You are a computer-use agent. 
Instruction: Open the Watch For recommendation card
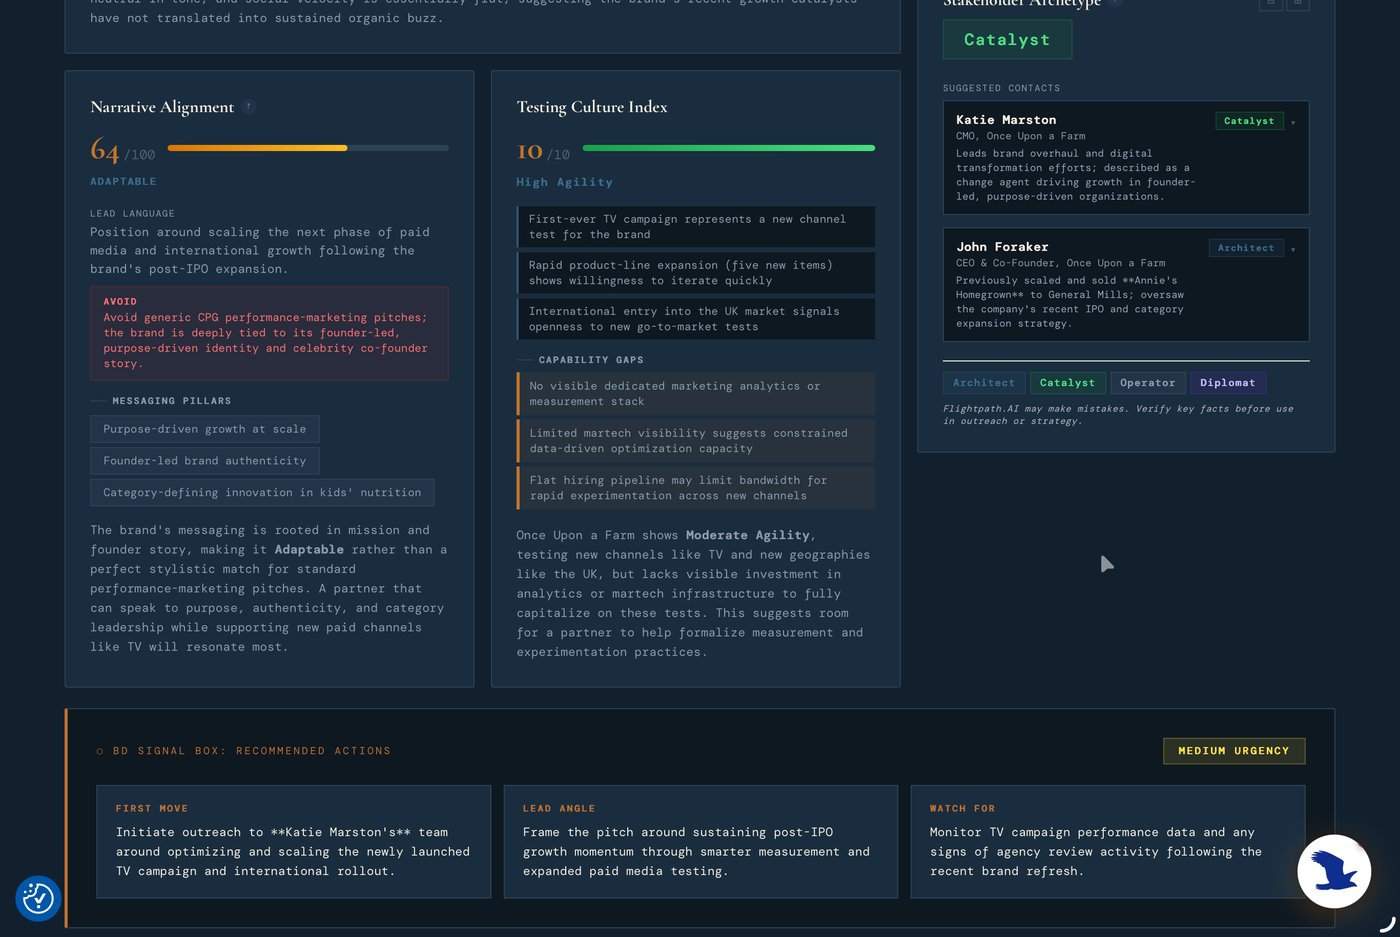click(1108, 842)
